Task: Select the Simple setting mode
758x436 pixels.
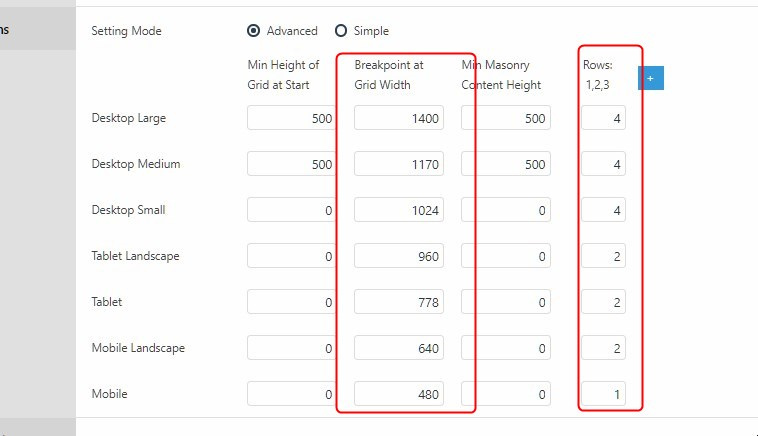Action: tap(342, 31)
